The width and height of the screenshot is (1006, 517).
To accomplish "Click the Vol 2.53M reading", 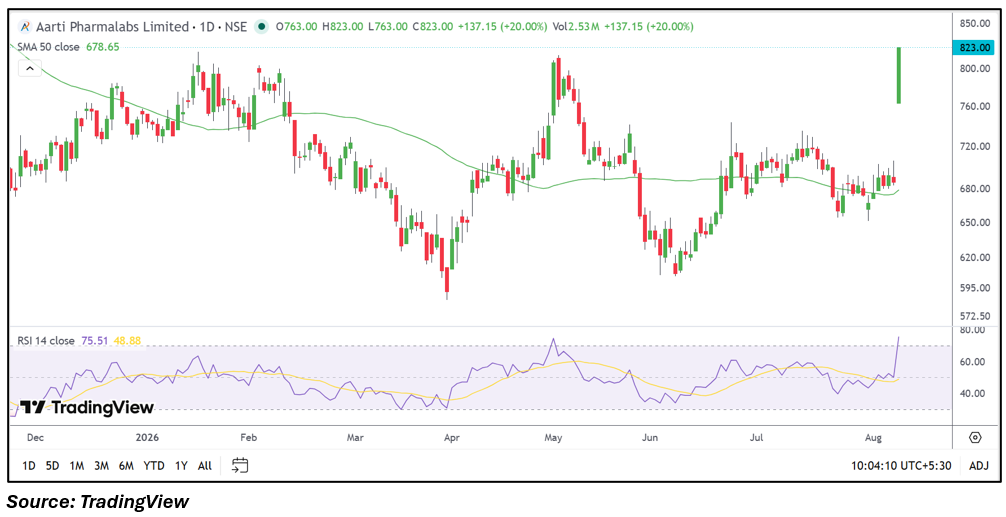I will click(576, 27).
